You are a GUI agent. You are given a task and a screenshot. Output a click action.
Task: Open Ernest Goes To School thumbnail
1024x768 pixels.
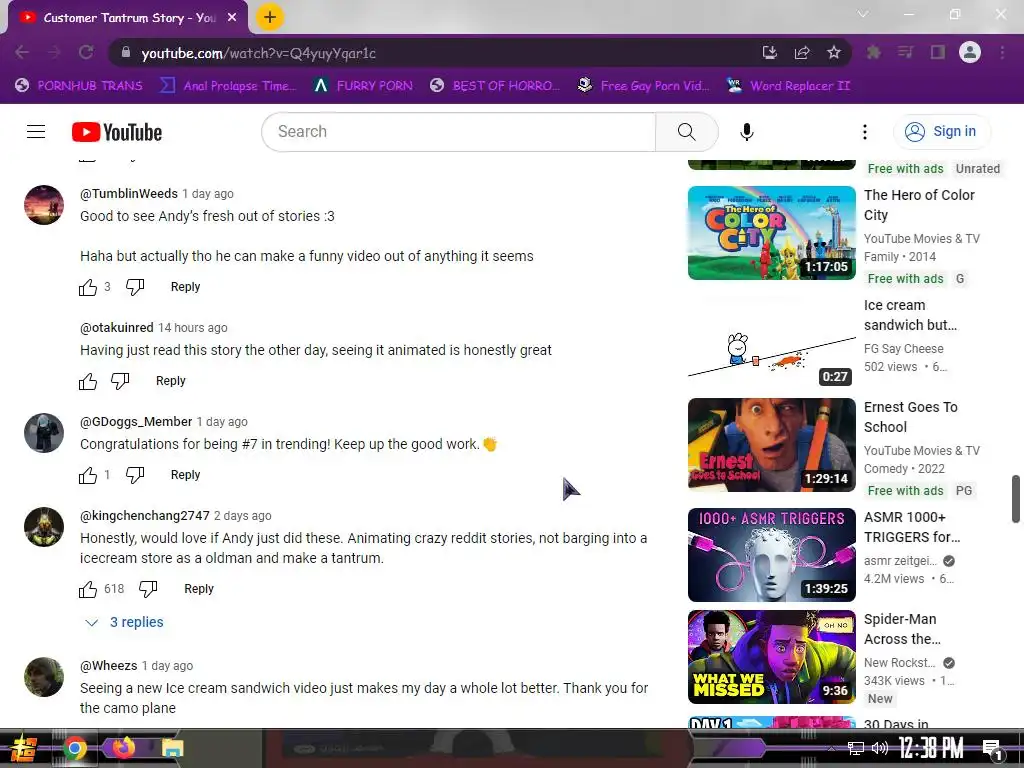[x=771, y=445]
